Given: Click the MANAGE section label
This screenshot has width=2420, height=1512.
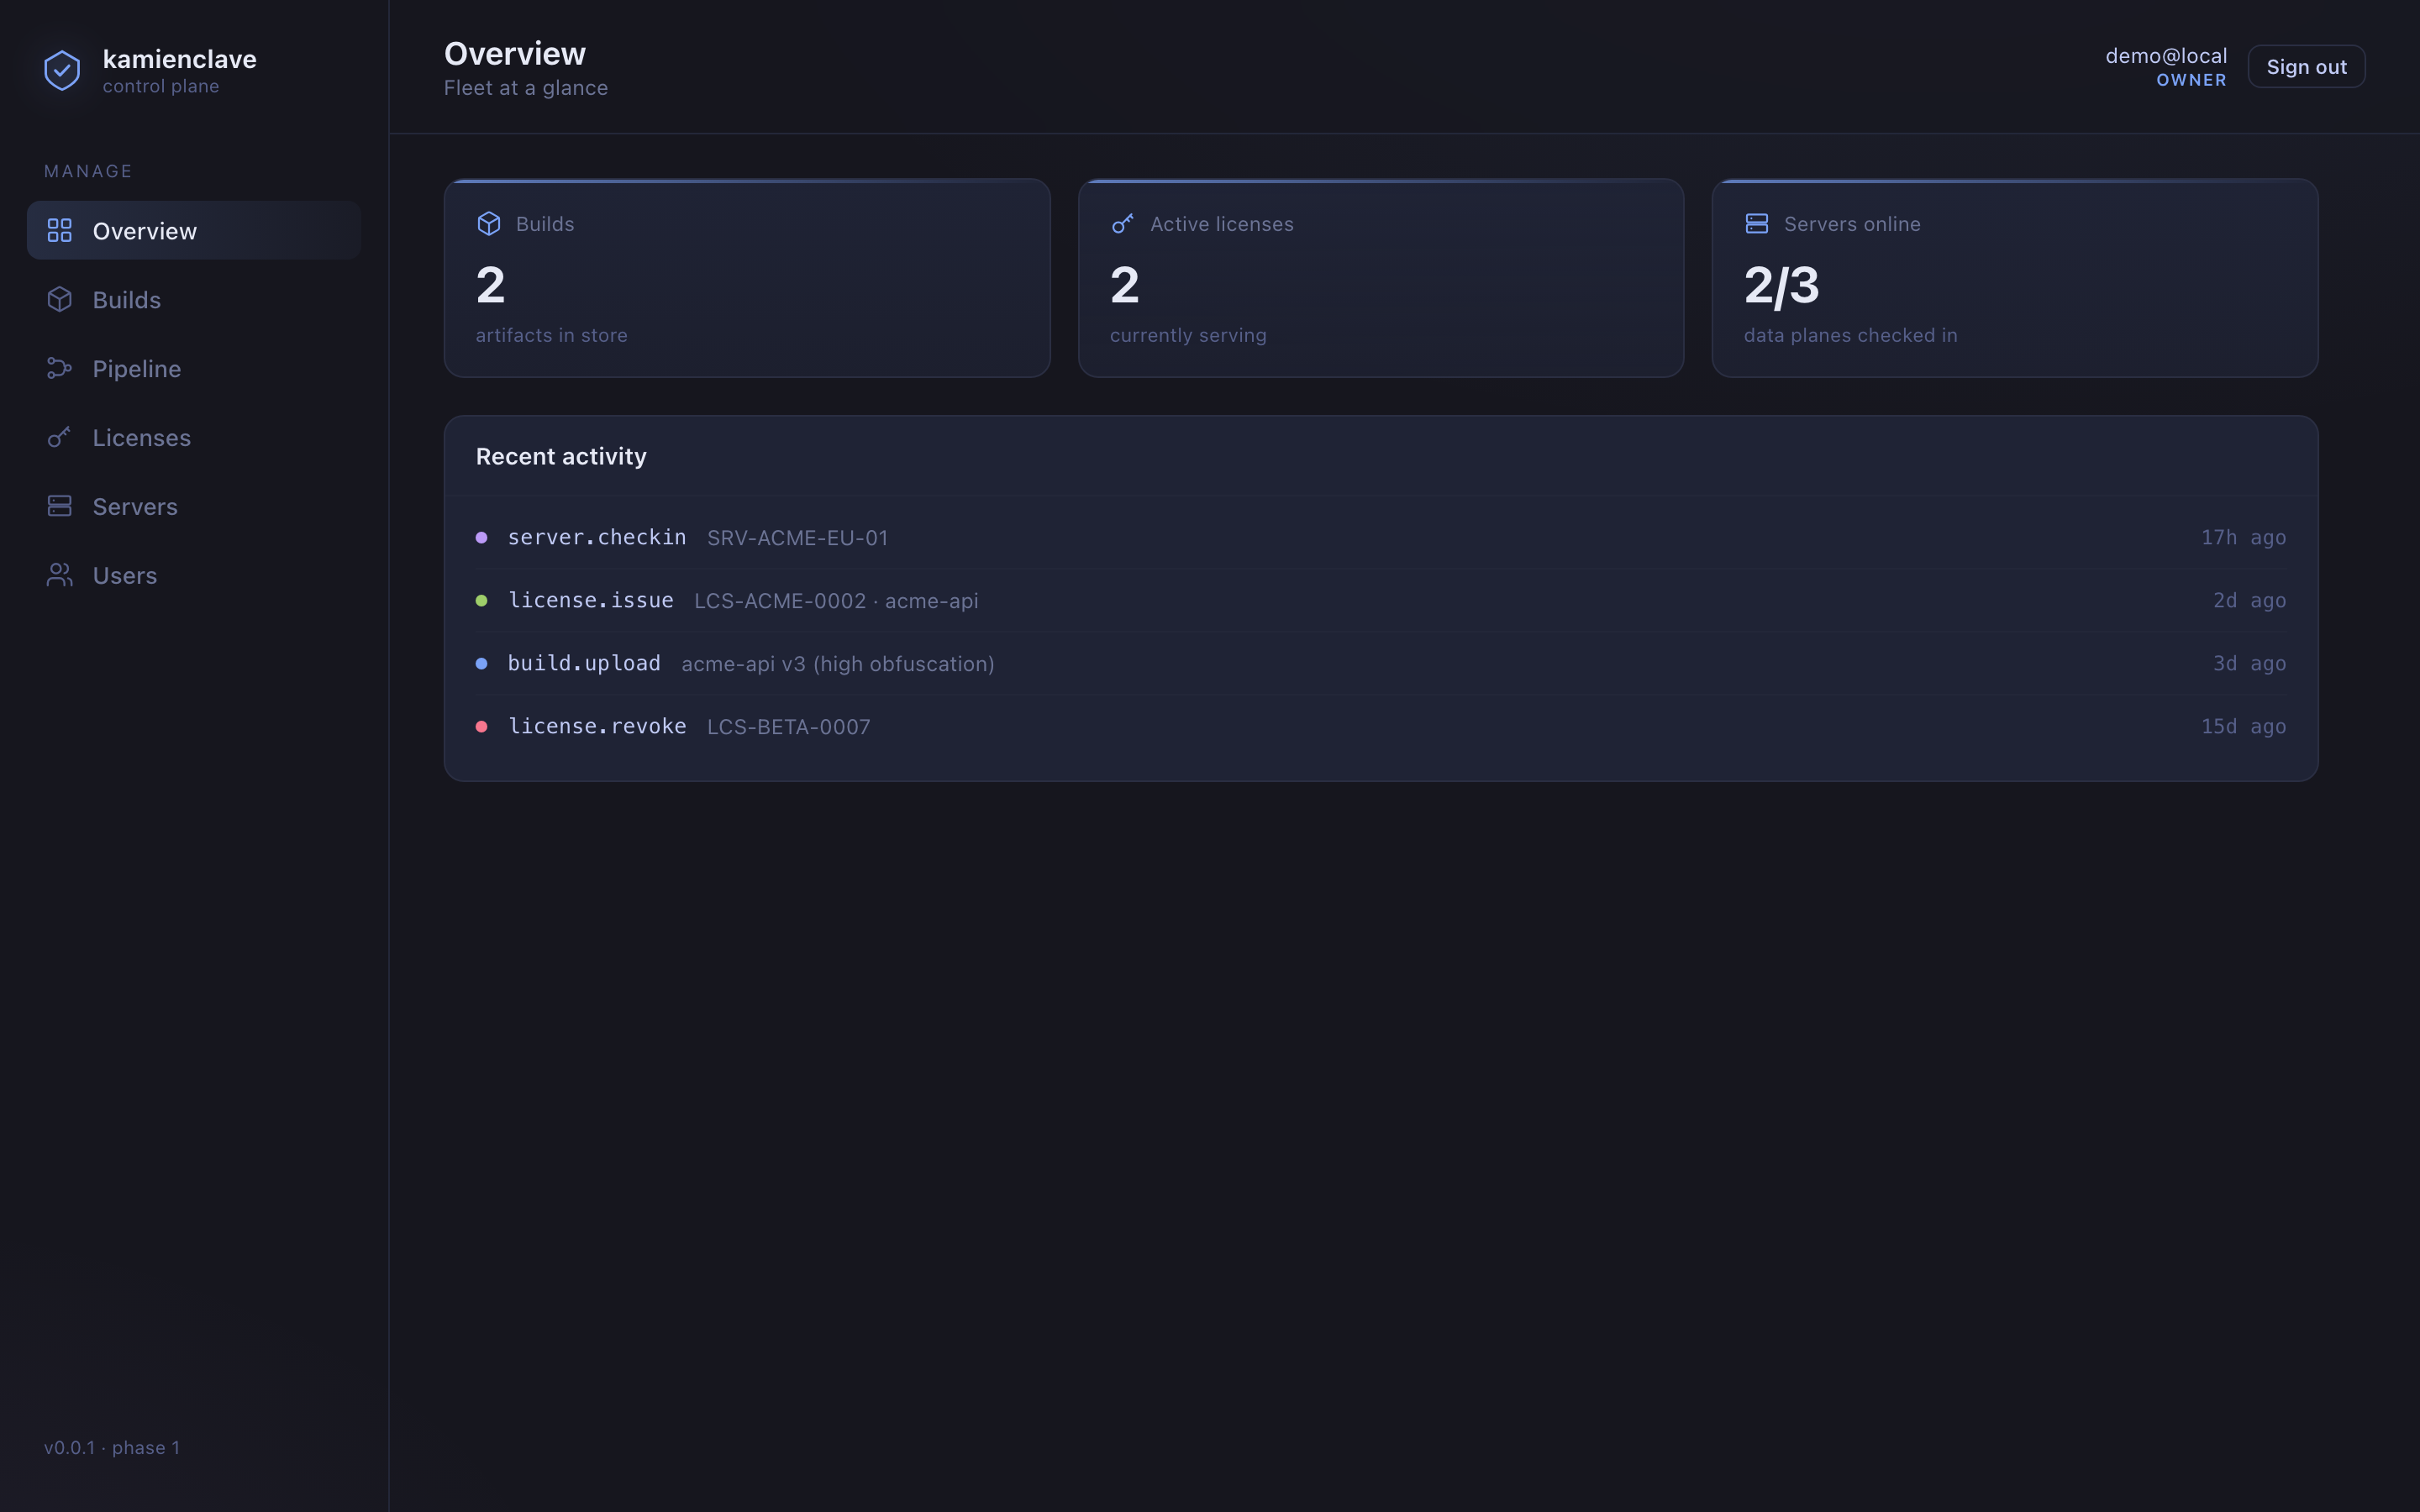Looking at the screenshot, I should (x=88, y=171).
